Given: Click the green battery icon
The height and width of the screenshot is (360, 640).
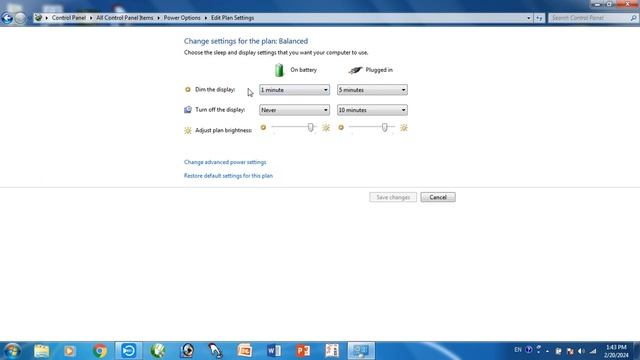Looking at the screenshot, I should pos(279,70).
